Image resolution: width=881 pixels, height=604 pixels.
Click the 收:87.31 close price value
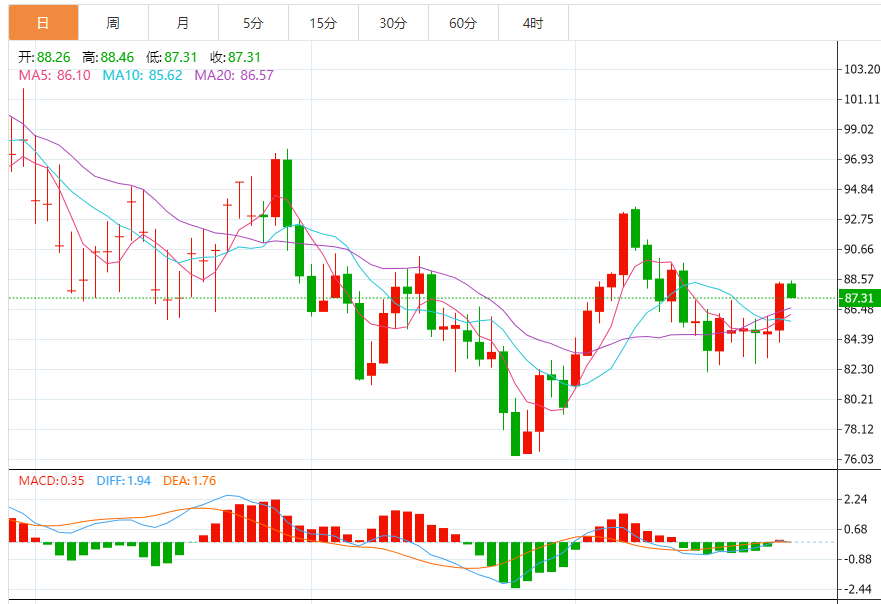point(235,57)
